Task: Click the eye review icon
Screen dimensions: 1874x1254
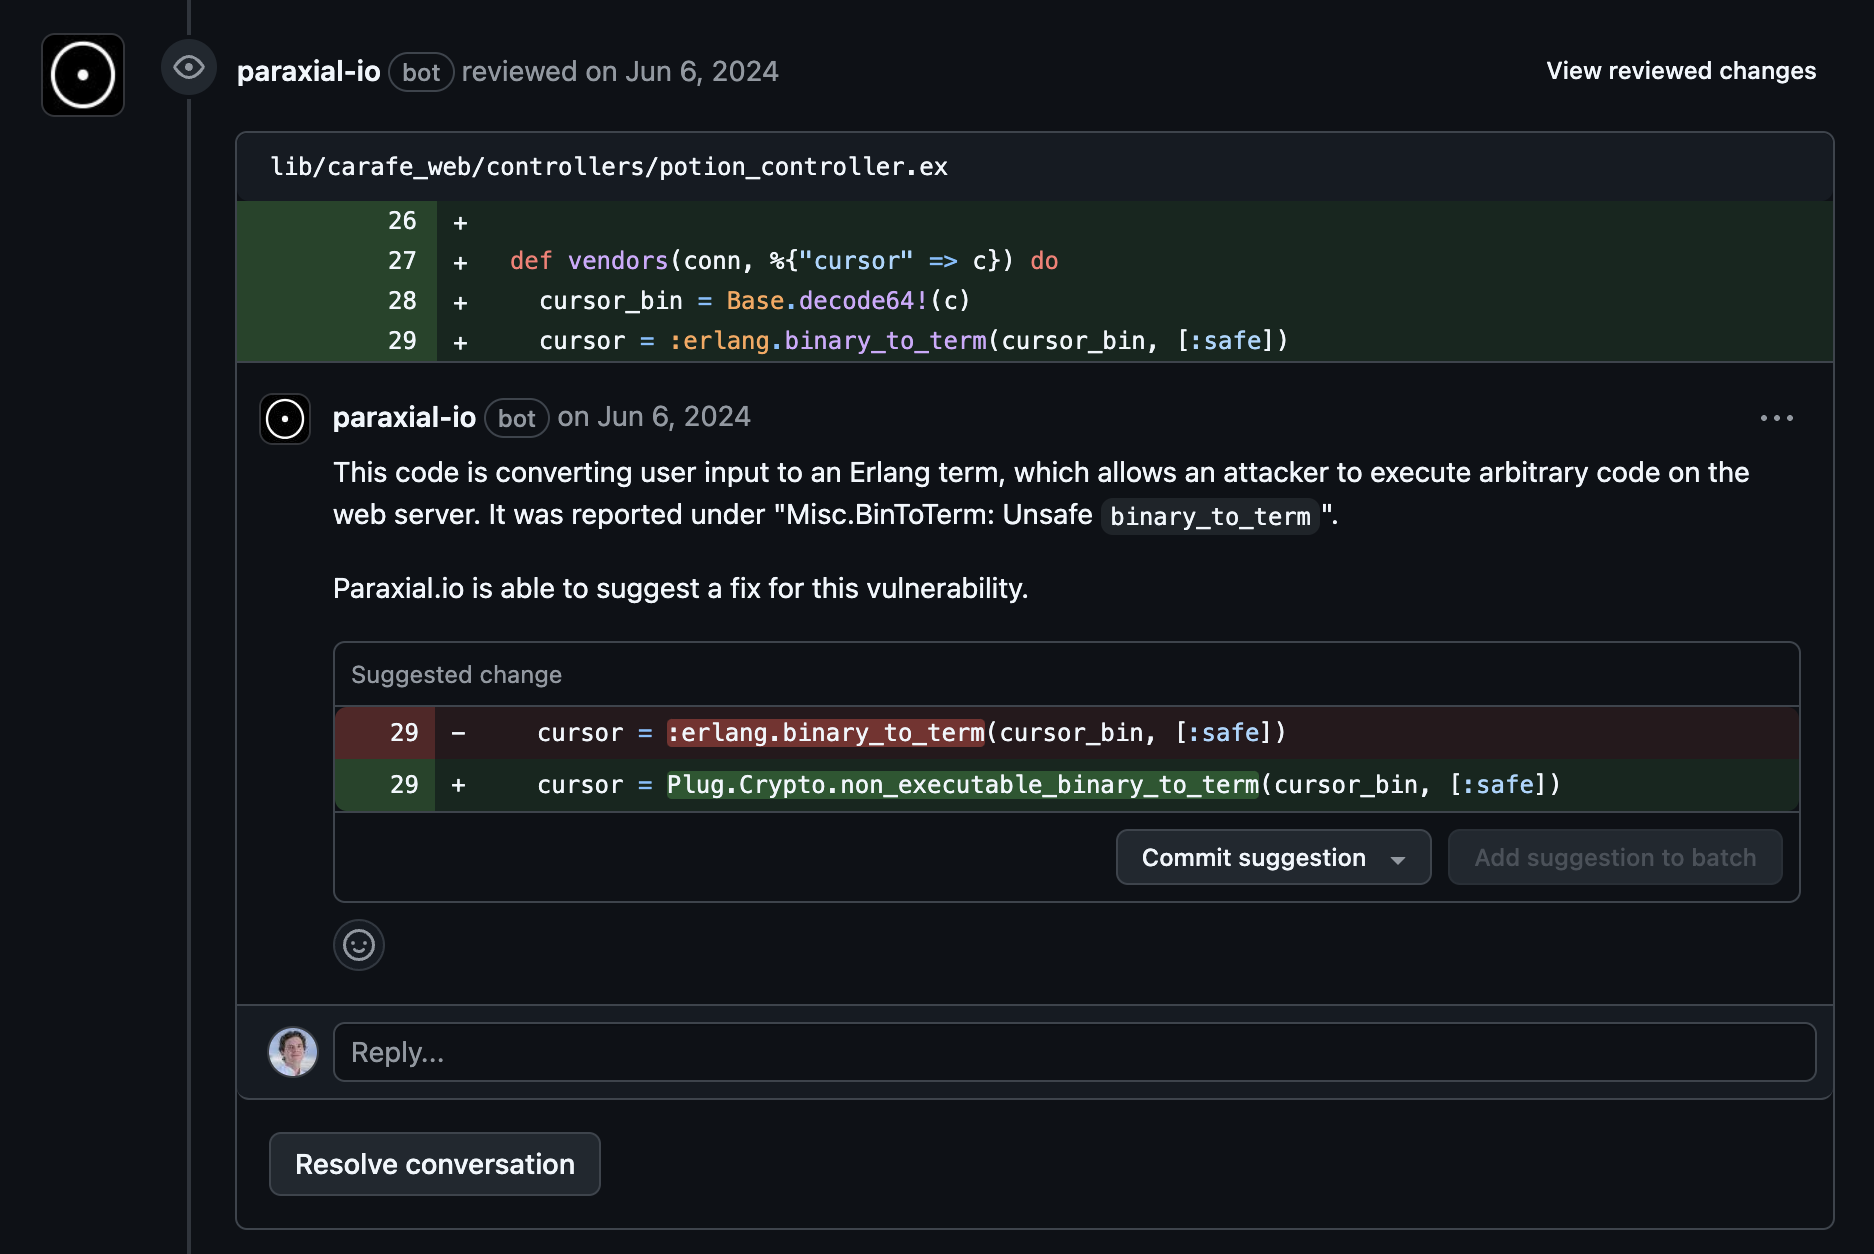Action: point(189,68)
